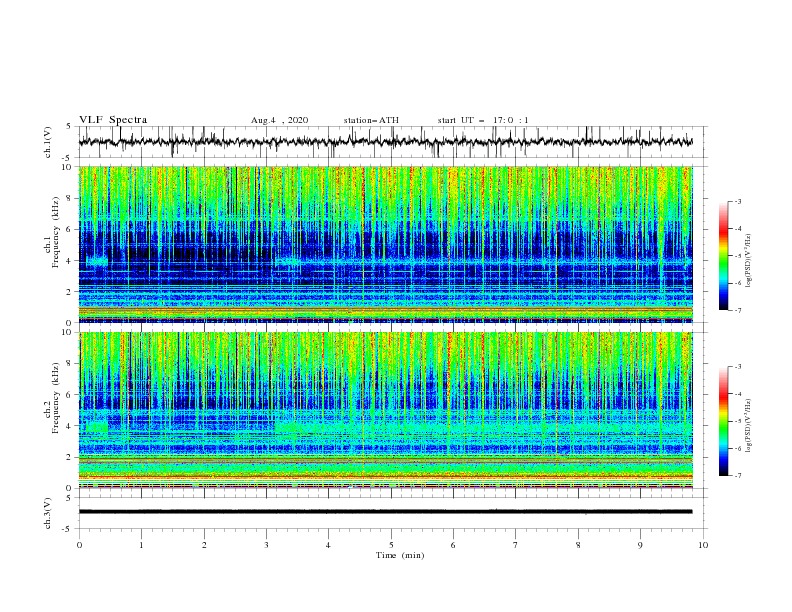
Task: Click the "10" label on the time axis
Action: pyautogui.click(x=703, y=545)
